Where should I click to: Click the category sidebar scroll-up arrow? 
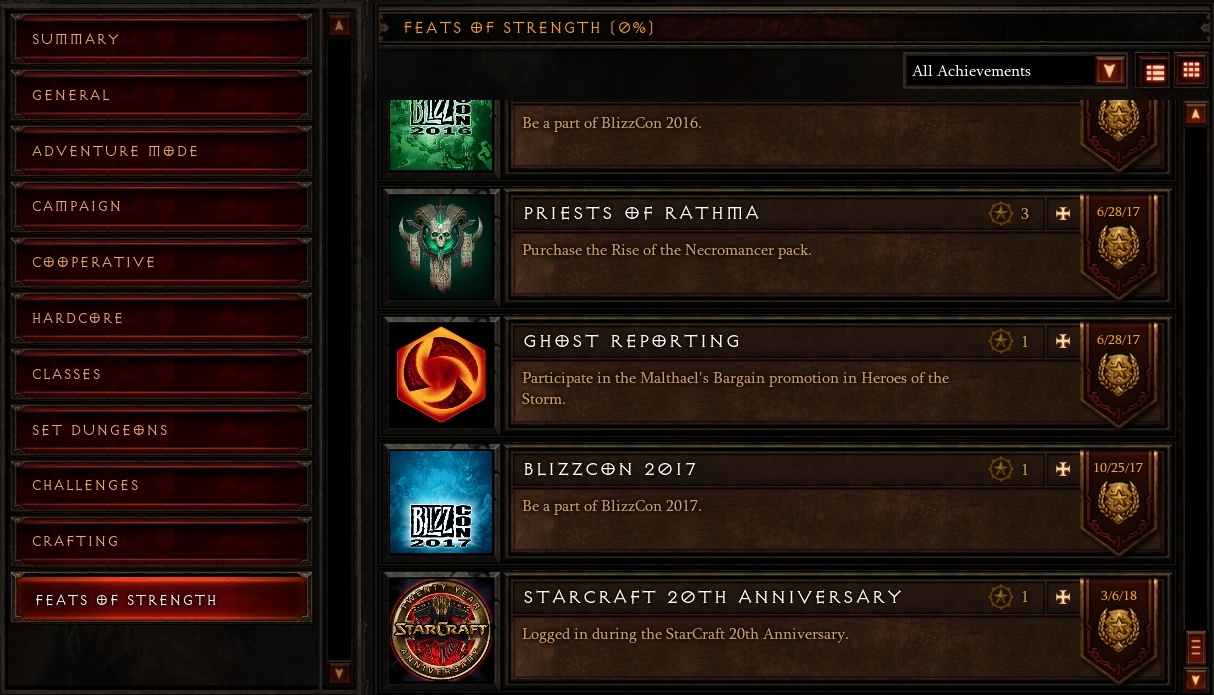(339, 27)
